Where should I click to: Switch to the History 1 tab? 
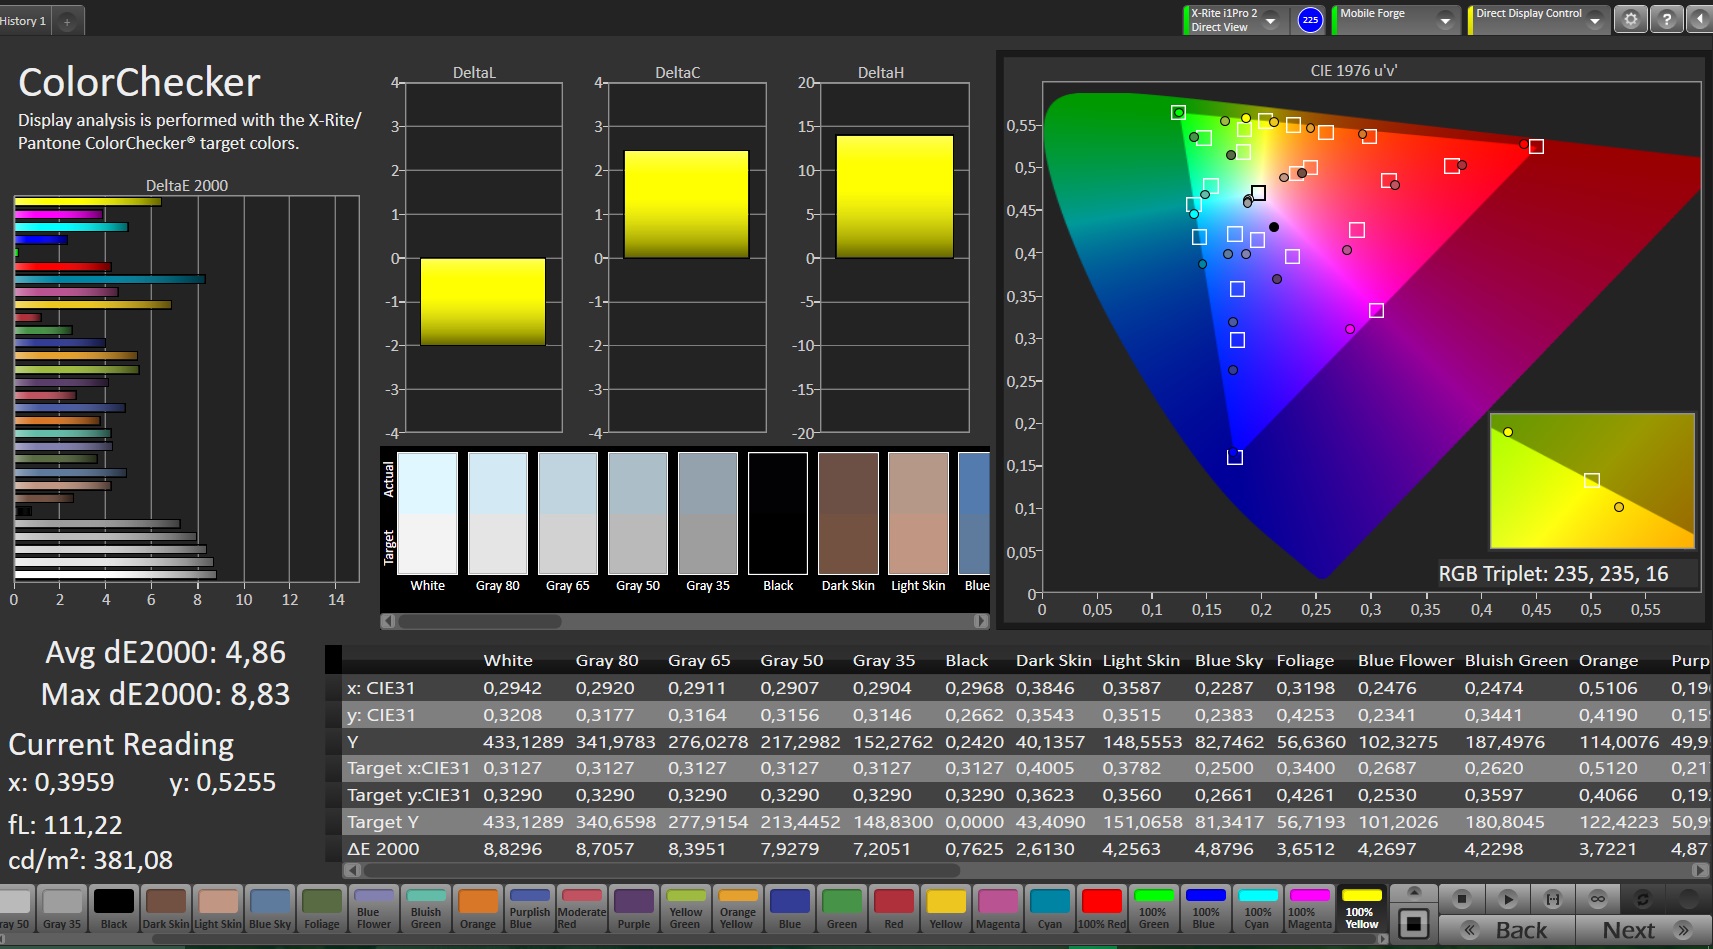(23, 21)
